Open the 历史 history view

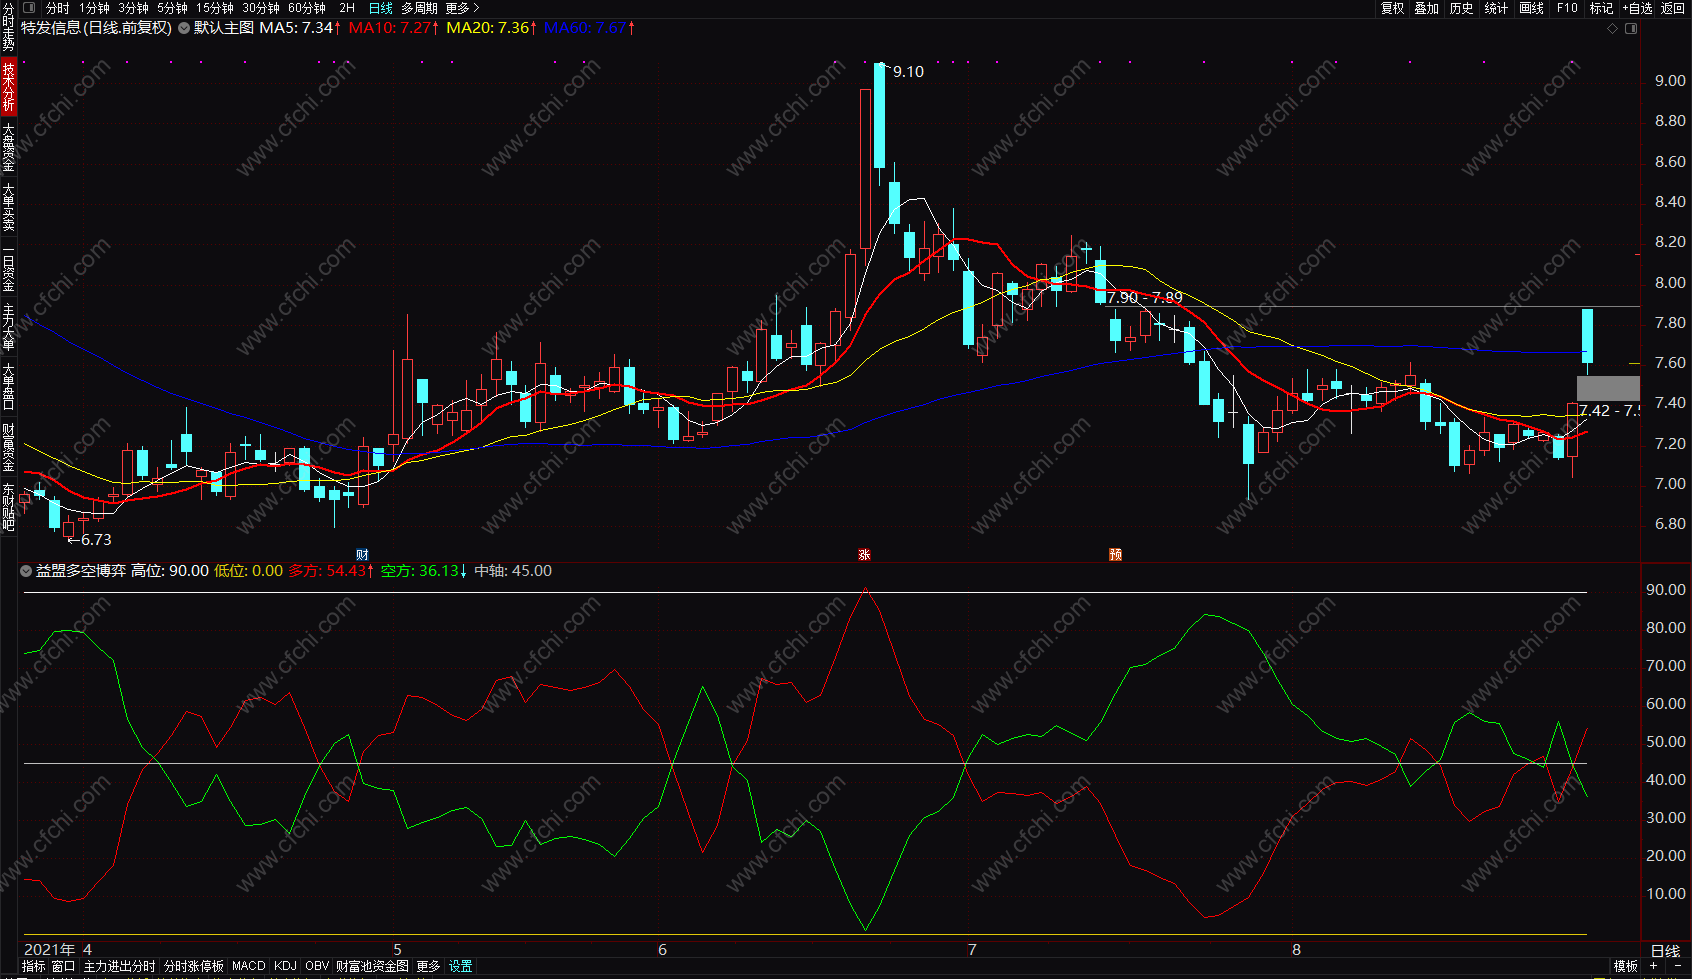click(1462, 8)
